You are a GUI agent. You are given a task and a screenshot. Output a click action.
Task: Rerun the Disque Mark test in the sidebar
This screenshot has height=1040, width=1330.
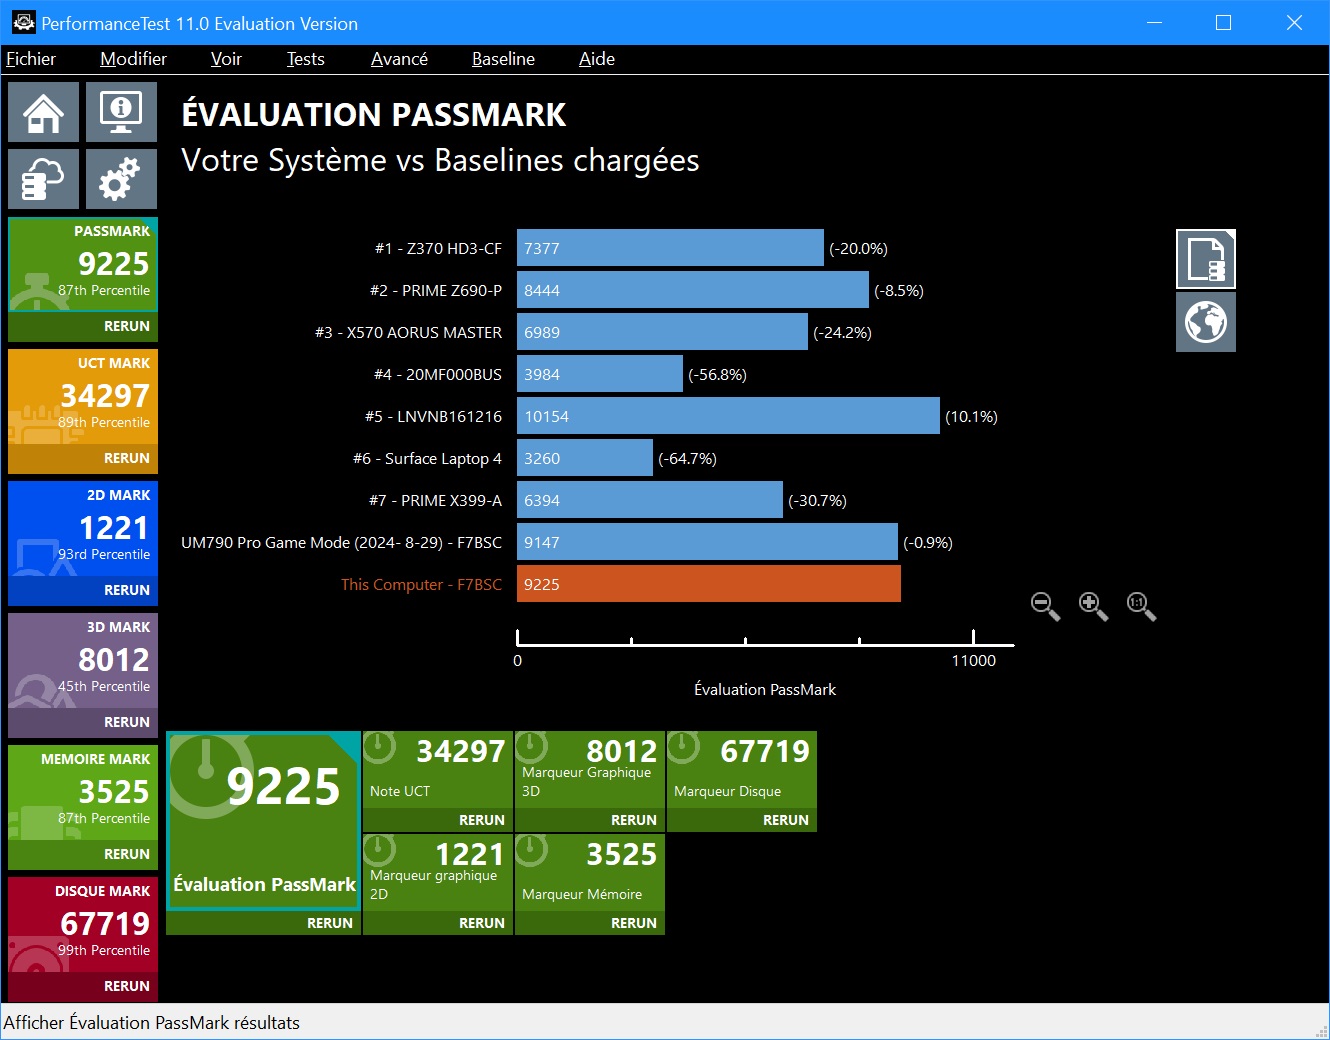[x=126, y=986]
